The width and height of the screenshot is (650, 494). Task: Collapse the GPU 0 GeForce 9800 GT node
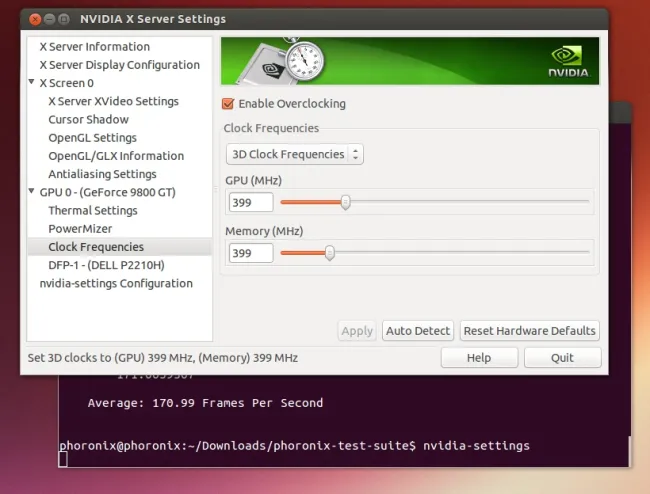click(x=31, y=192)
